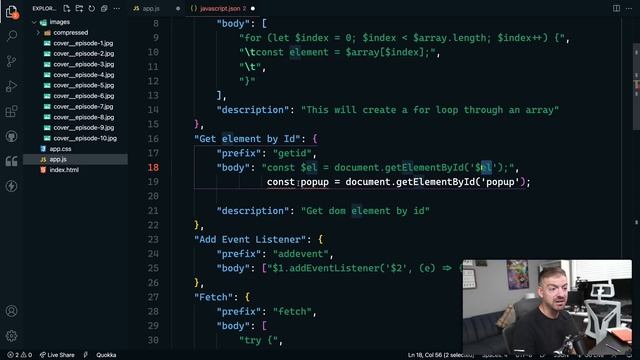640x360 pixels.
Task: Open the Explorer view in activity bar
Action: pyautogui.click(x=12, y=11)
